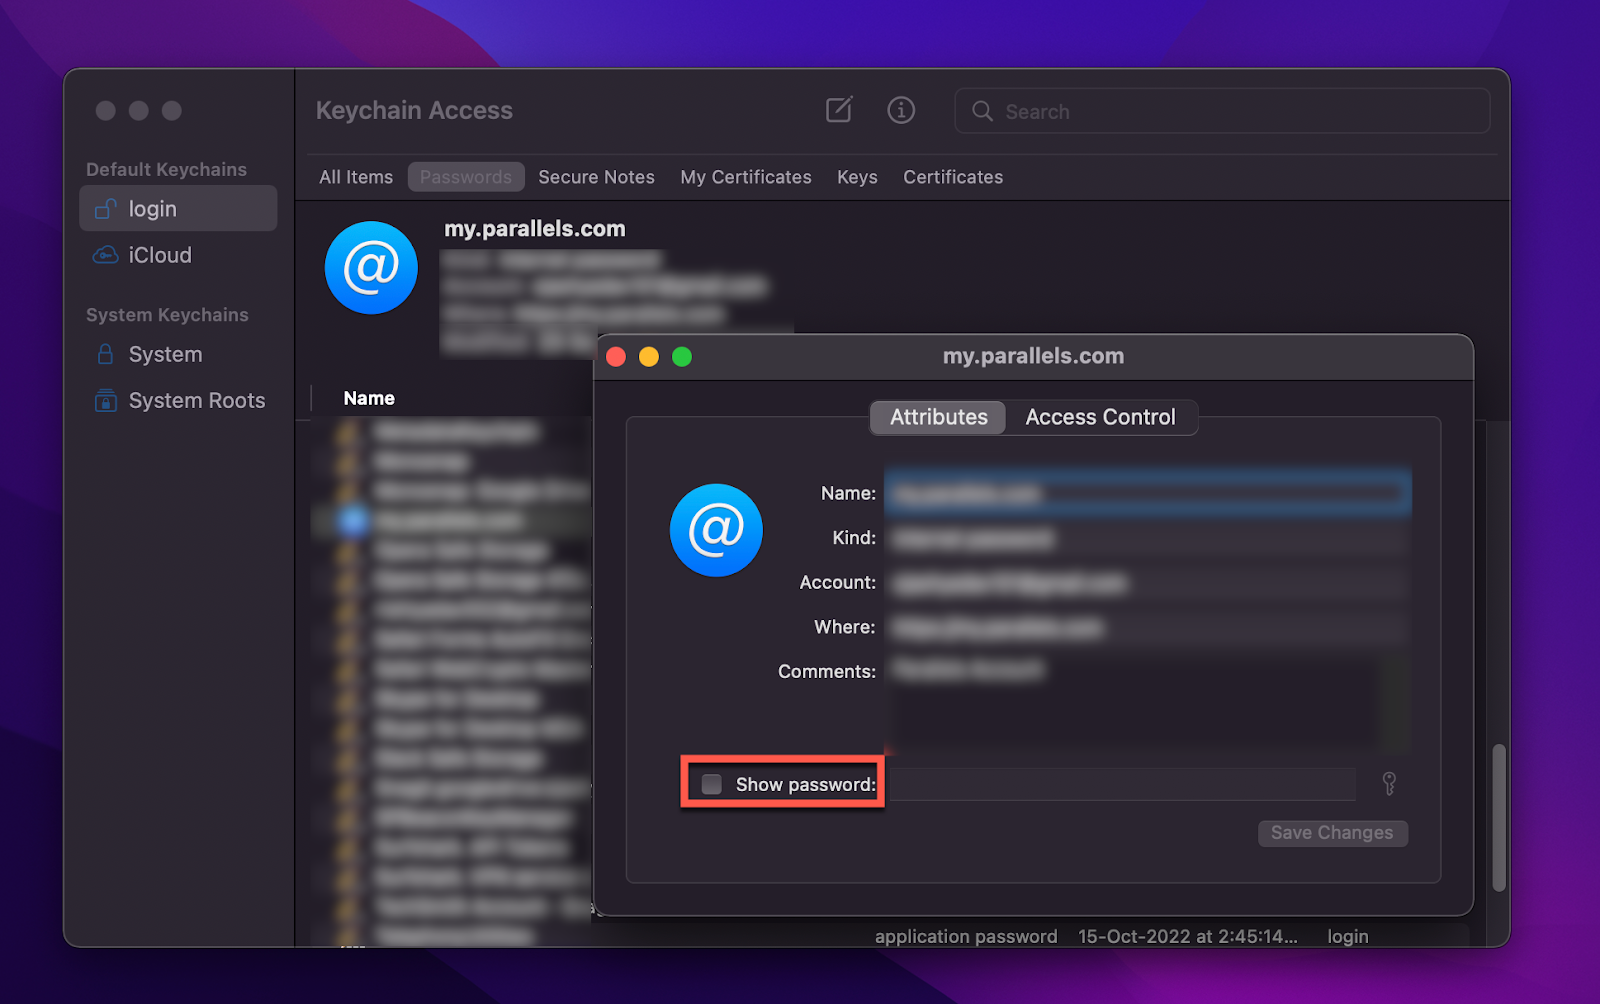Click the Name column header
Screen dimensions: 1600x1004
(x=369, y=398)
